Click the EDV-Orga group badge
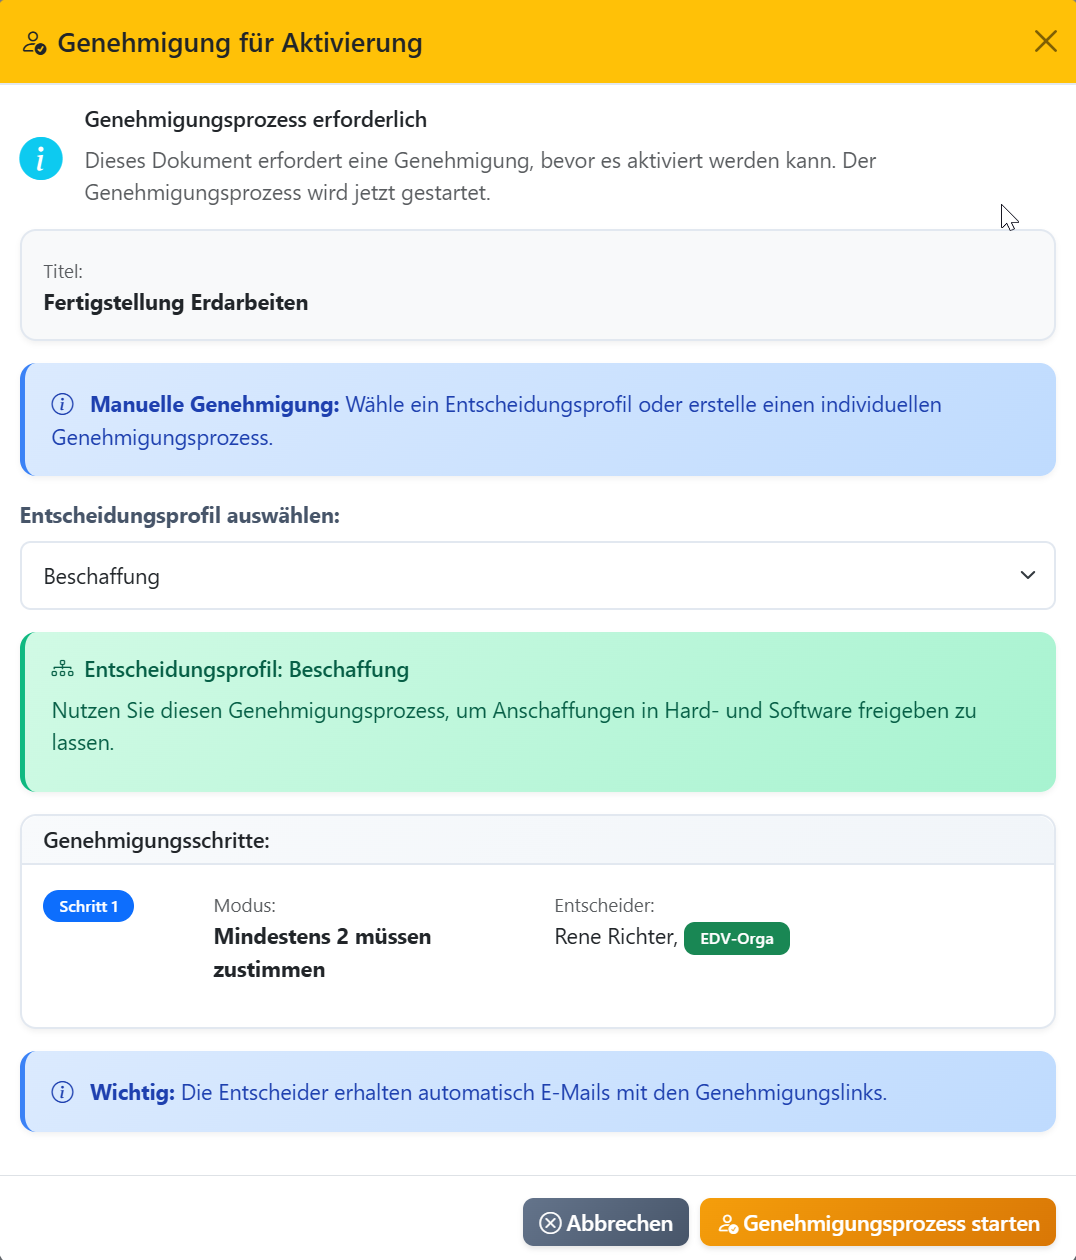Viewport: 1076px width, 1260px height. [x=737, y=938]
